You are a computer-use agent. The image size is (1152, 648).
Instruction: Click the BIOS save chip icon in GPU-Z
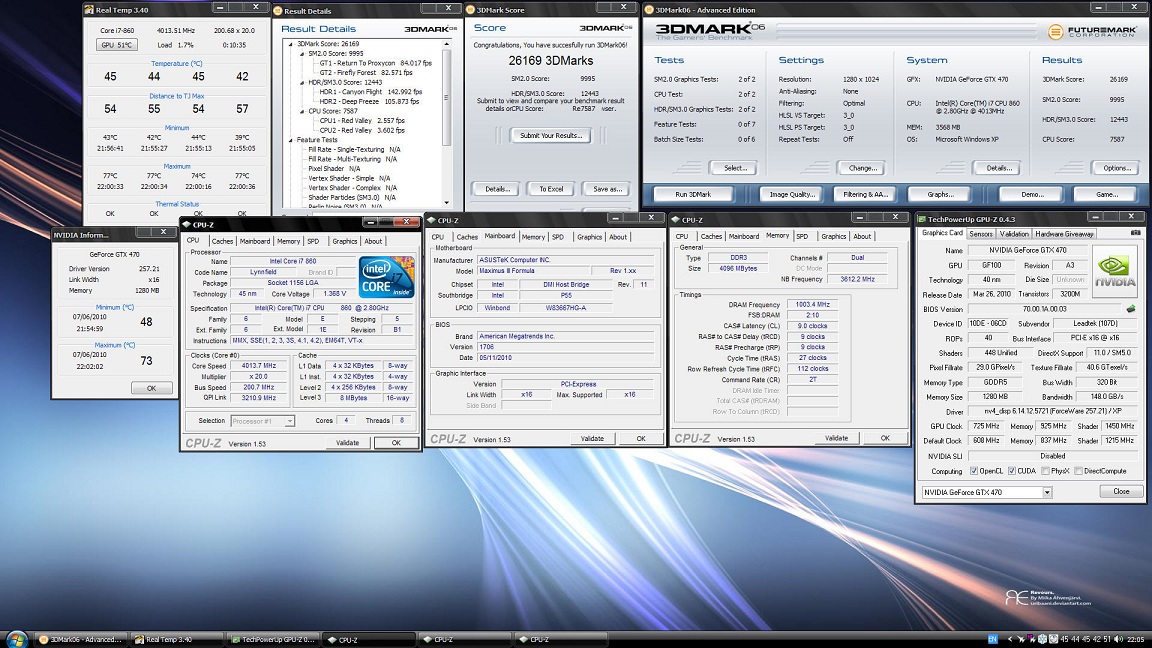[1131, 309]
